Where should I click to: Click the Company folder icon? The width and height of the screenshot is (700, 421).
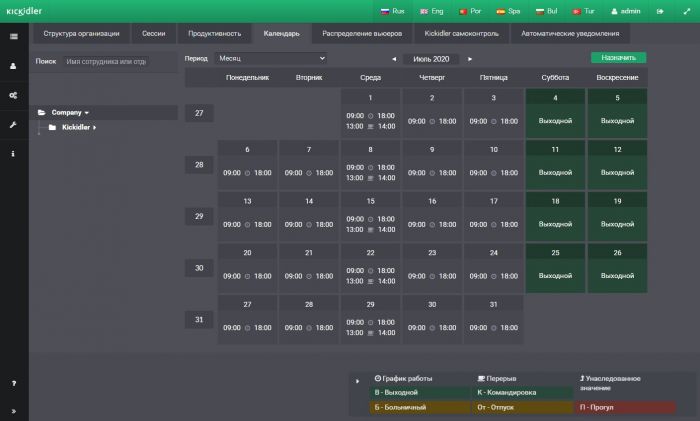[42, 113]
